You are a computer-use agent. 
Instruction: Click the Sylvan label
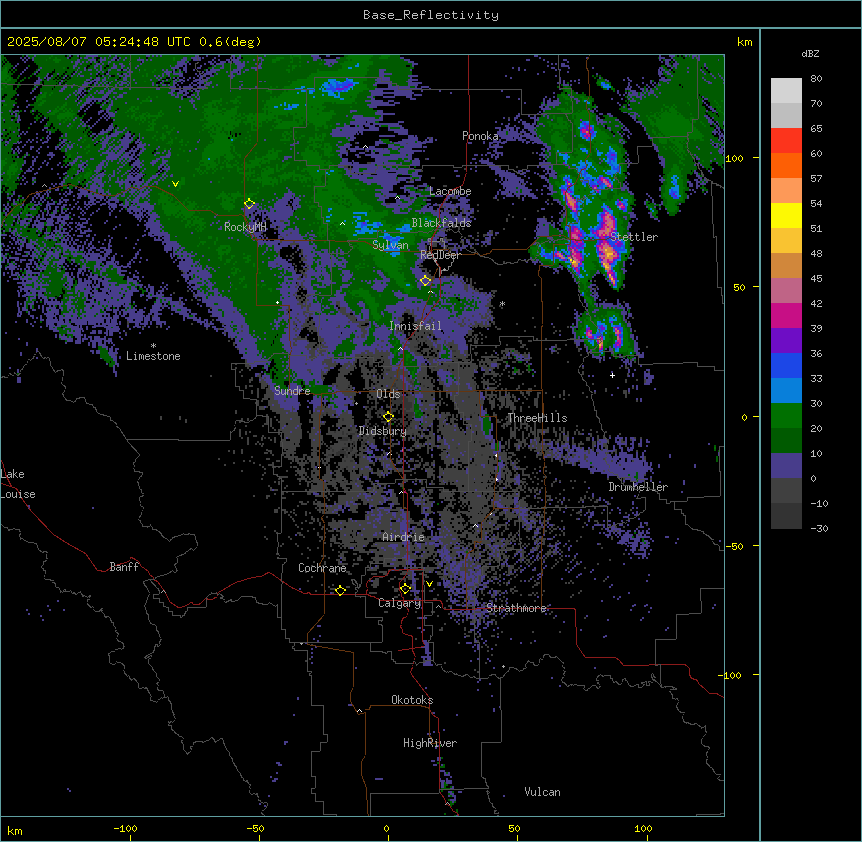click(x=390, y=245)
